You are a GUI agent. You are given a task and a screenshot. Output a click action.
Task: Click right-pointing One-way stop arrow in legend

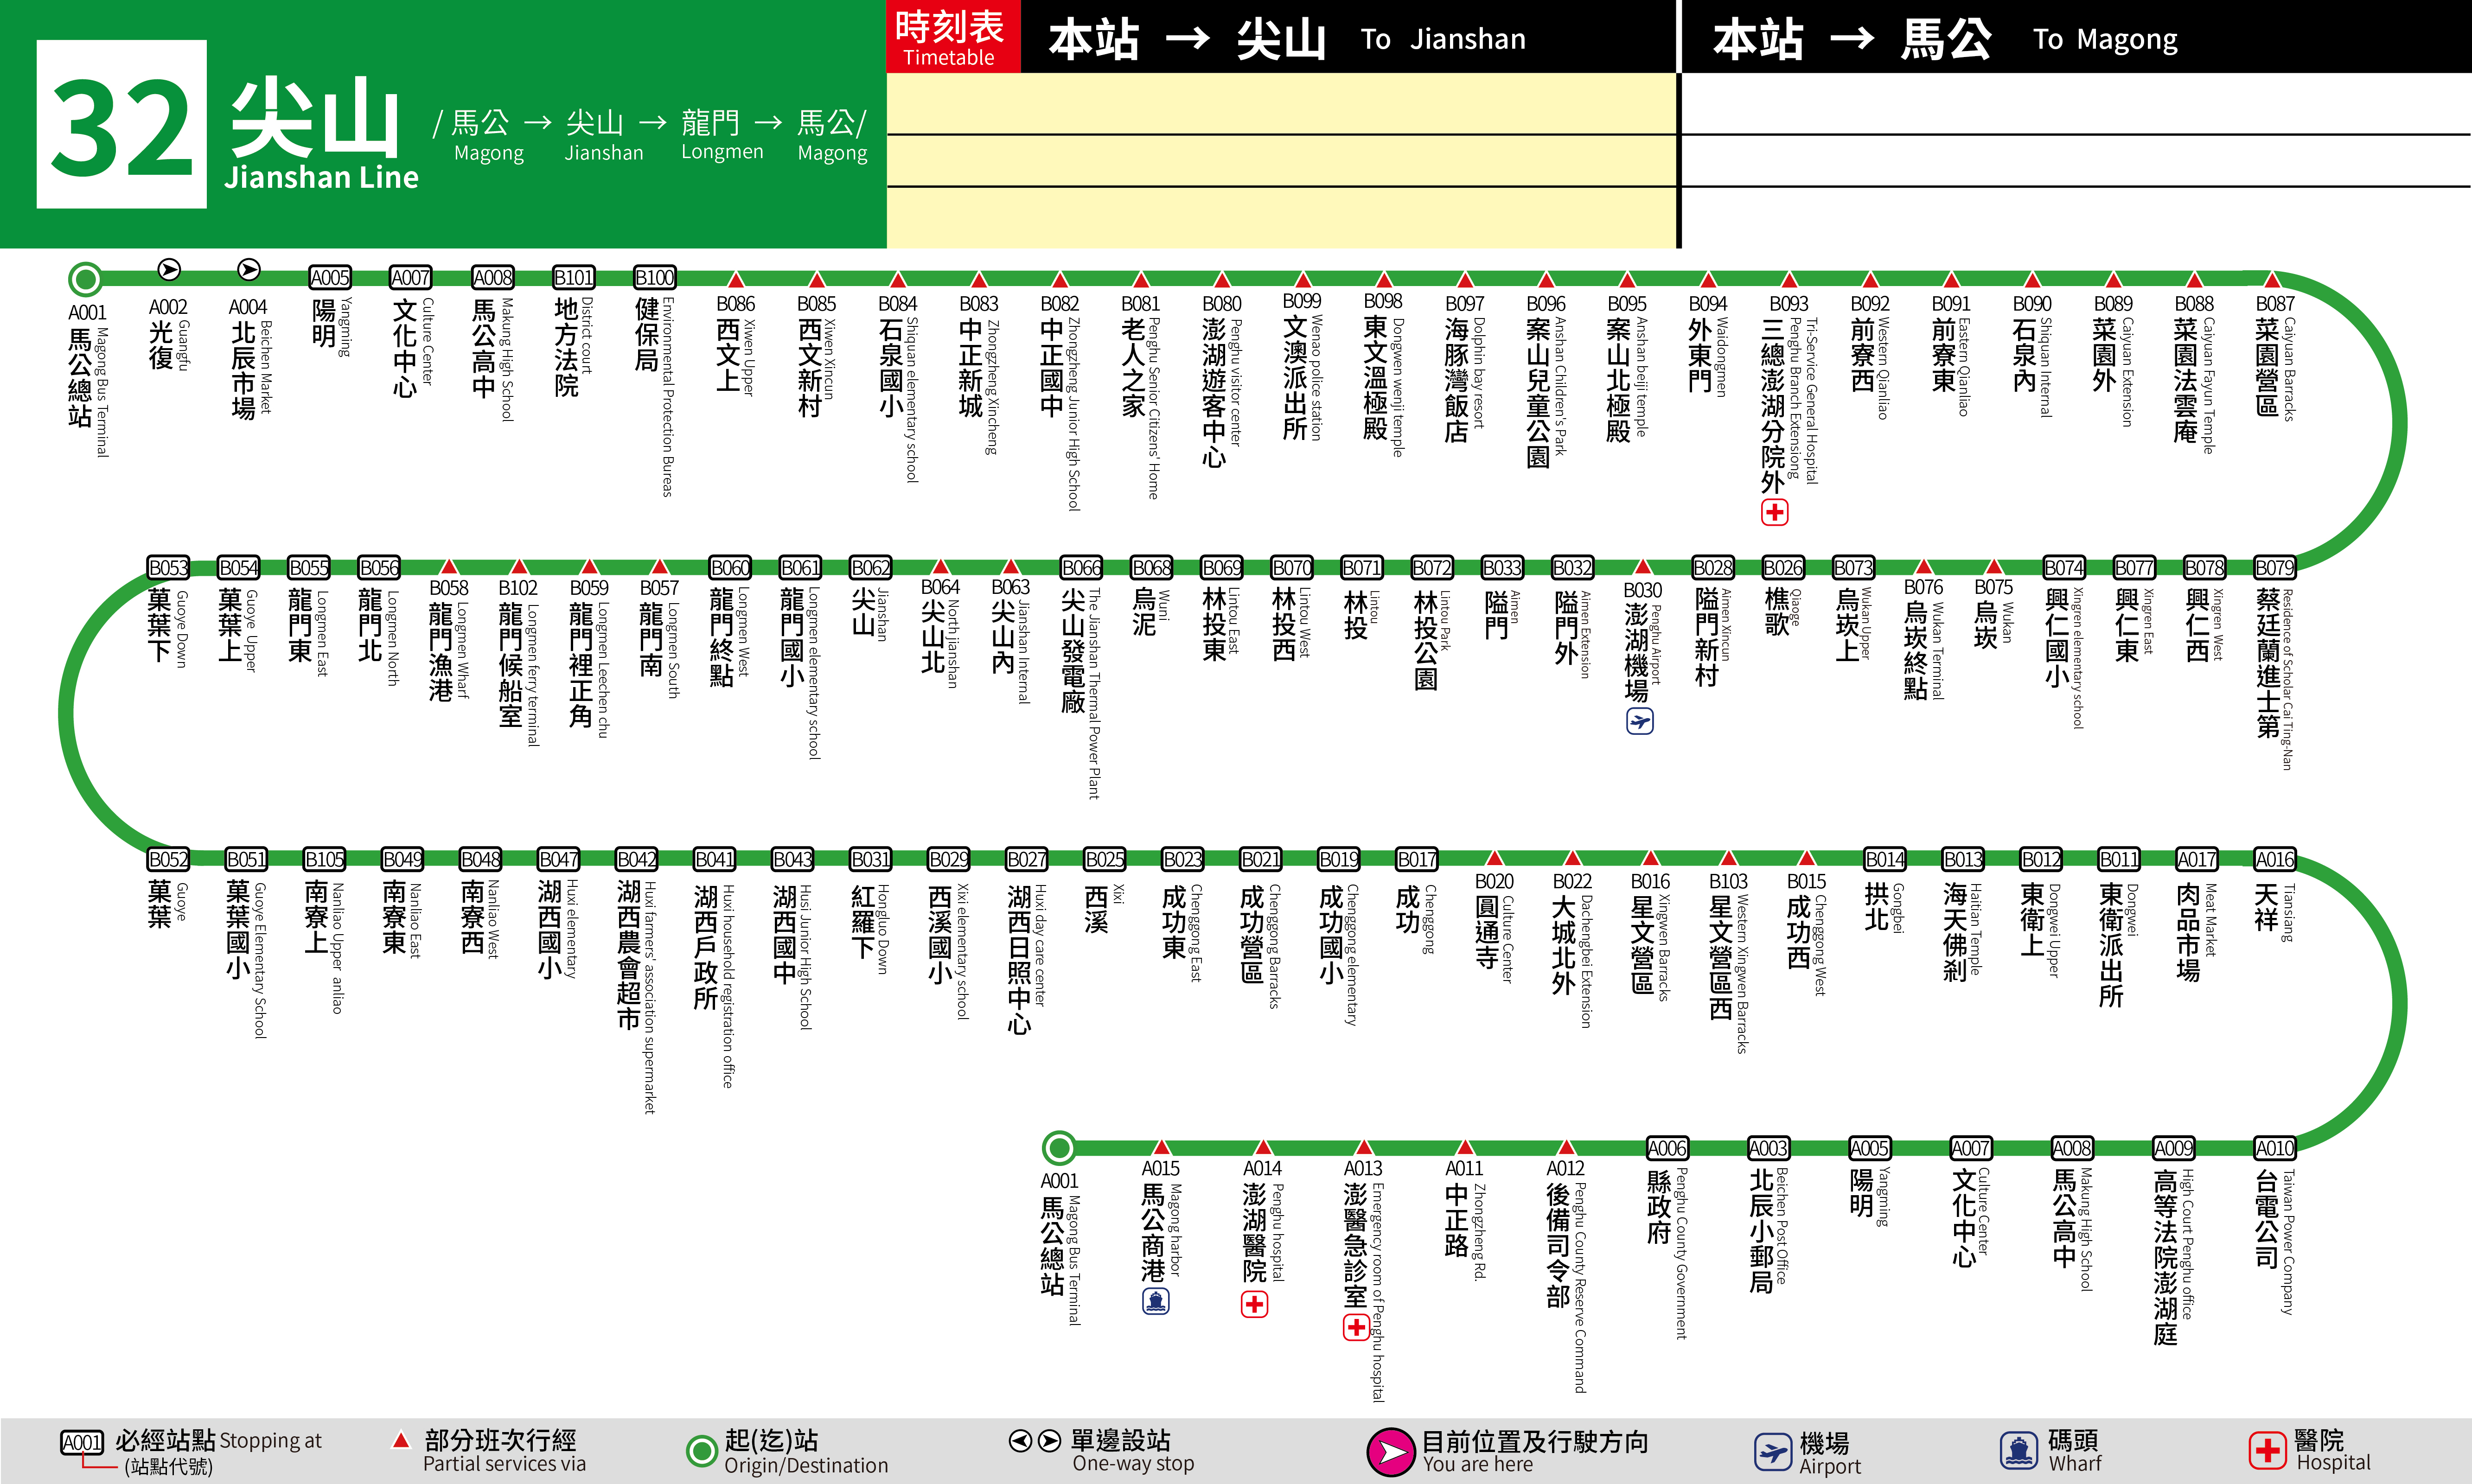point(1049,1441)
